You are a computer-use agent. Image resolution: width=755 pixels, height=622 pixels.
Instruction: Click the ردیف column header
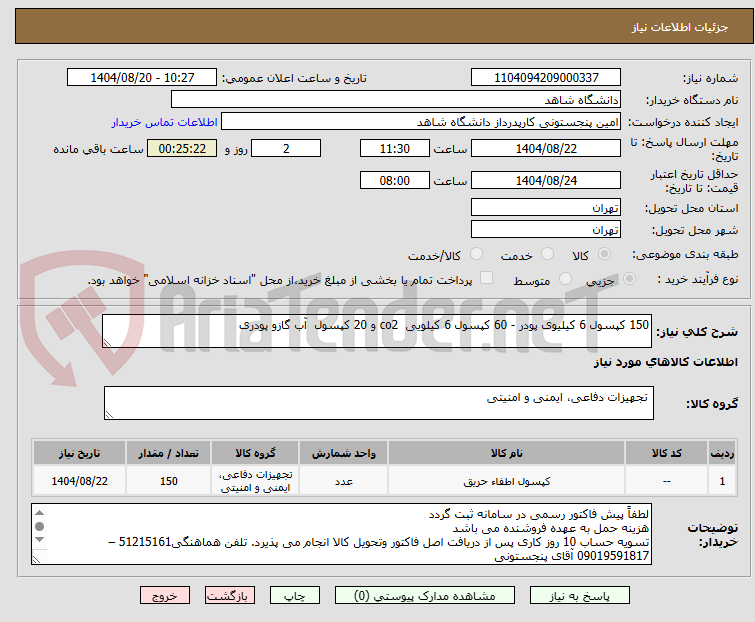pos(722,453)
